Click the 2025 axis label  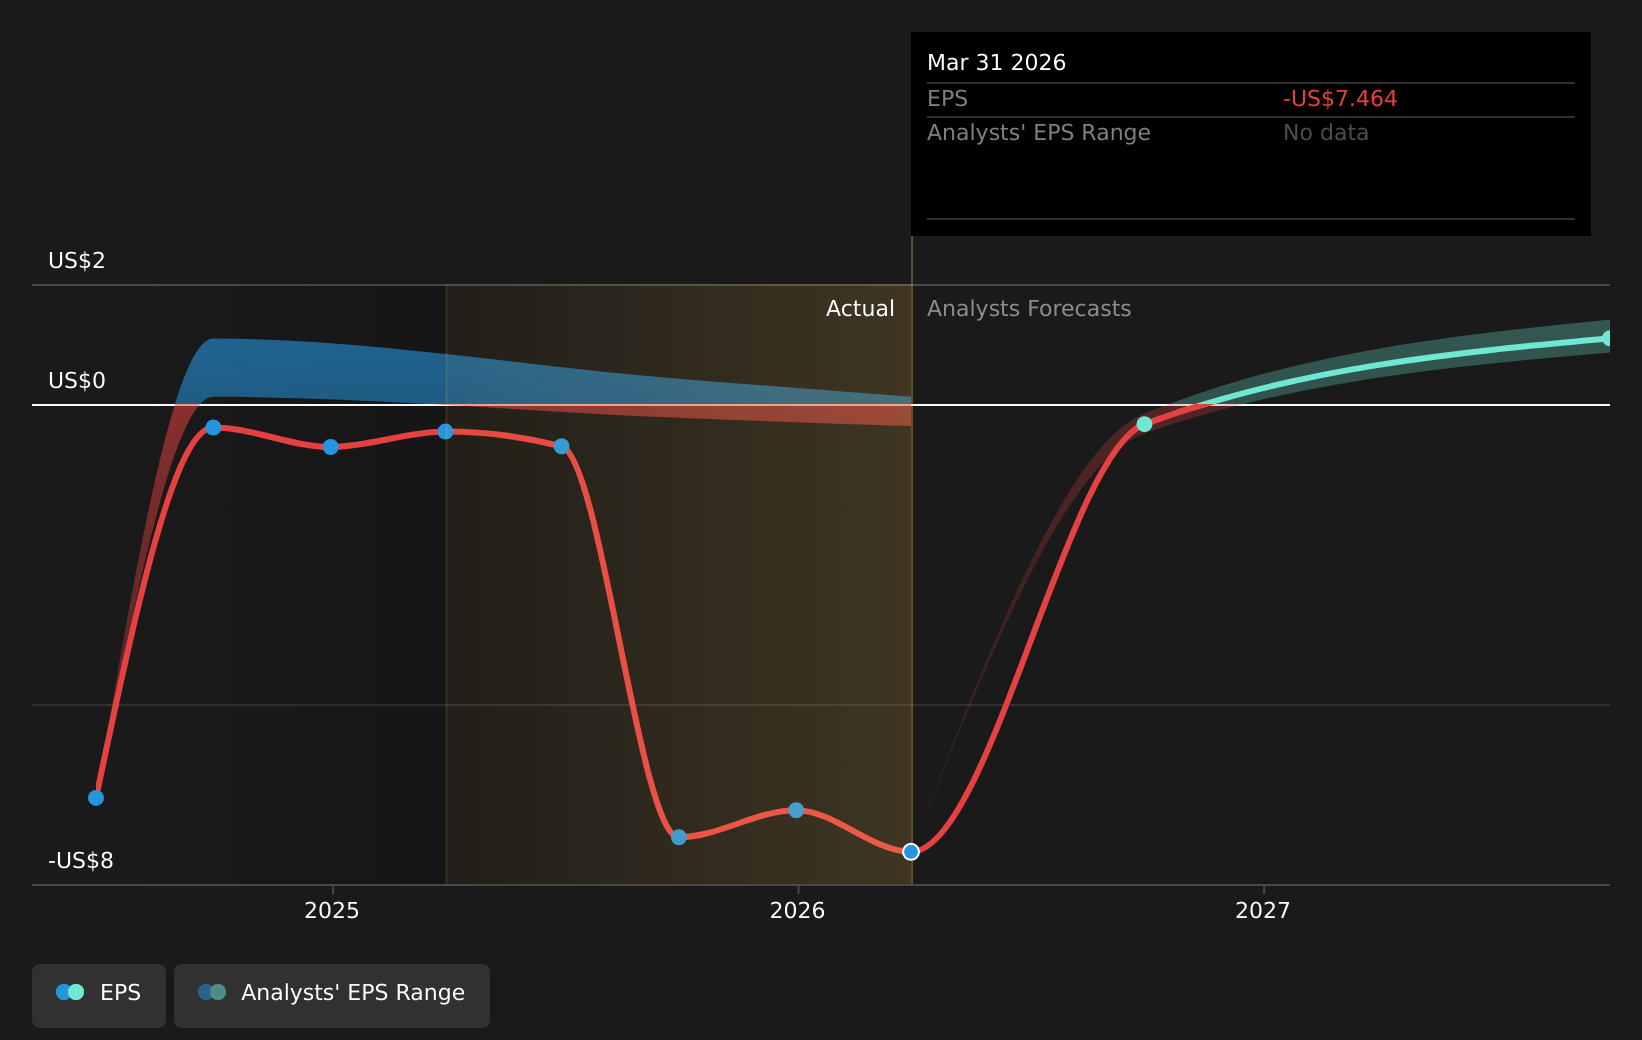tap(332, 910)
